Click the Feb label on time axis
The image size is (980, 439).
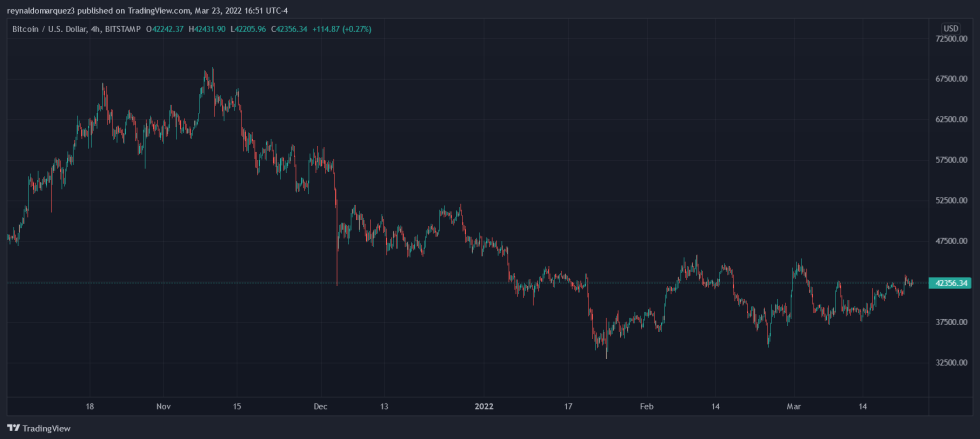click(647, 406)
